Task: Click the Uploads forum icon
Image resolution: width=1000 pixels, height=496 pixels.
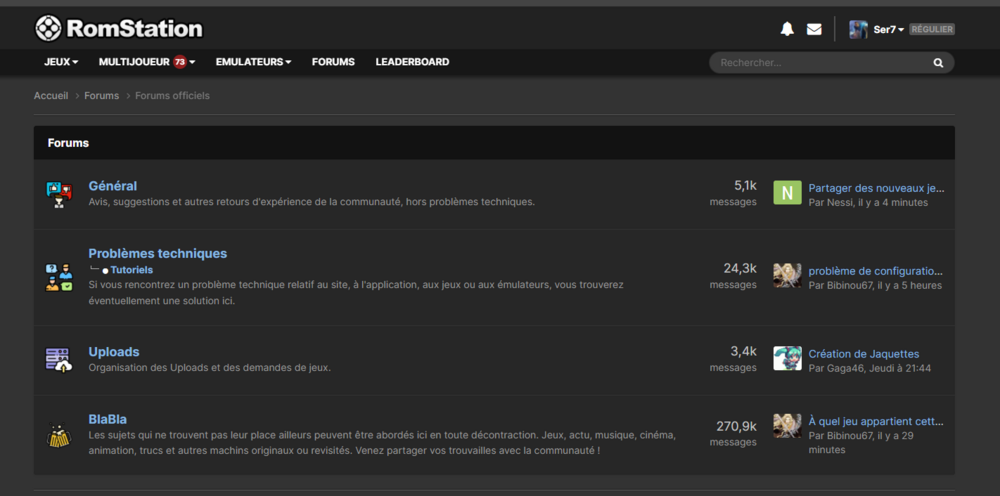Action: (x=59, y=359)
